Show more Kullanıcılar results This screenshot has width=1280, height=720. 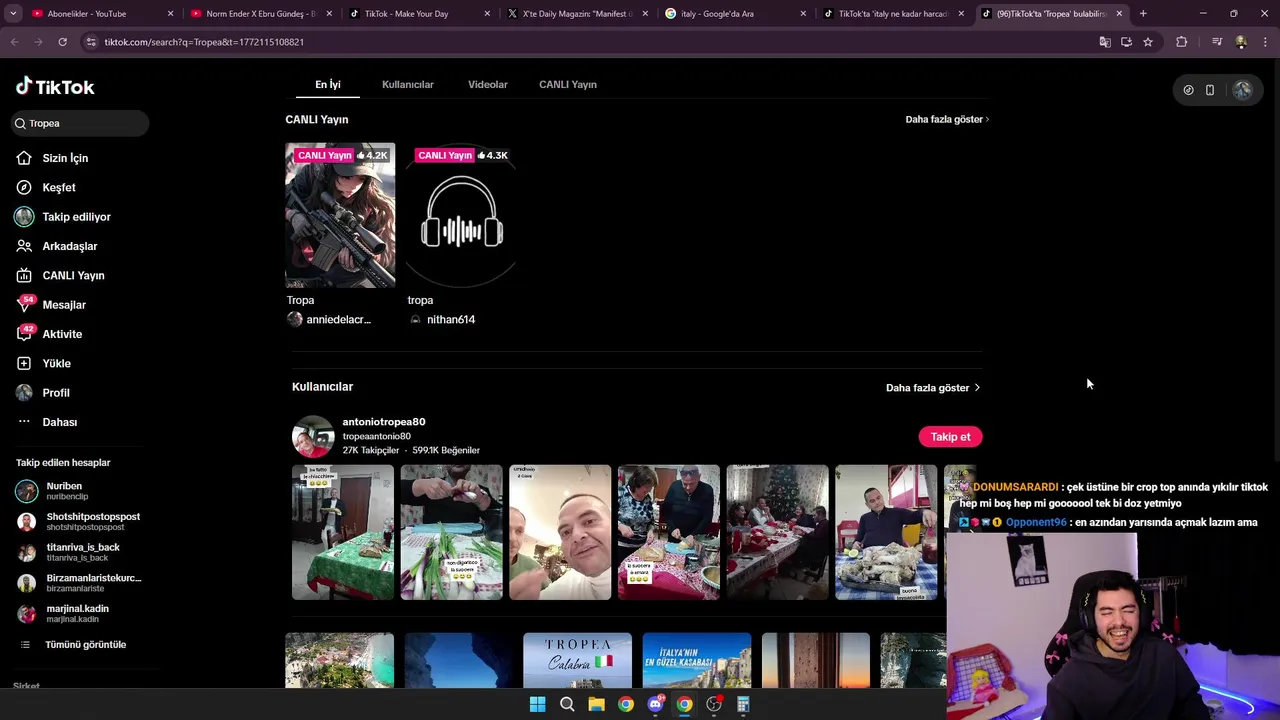pos(933,387)
